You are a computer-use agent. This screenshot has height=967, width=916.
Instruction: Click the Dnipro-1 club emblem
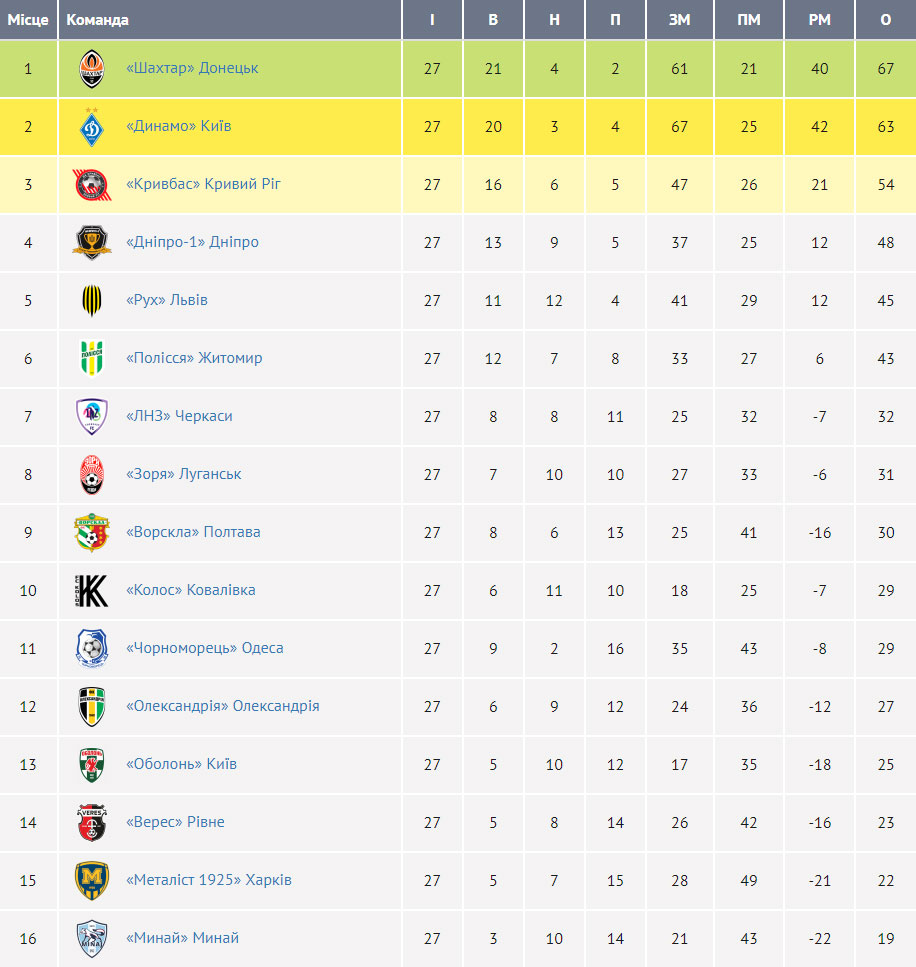pyautogui.click(x=92, y=242)
